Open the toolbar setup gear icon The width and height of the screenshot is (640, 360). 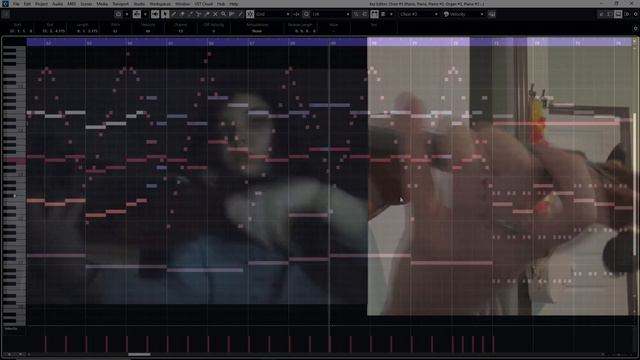coord(636,14)
